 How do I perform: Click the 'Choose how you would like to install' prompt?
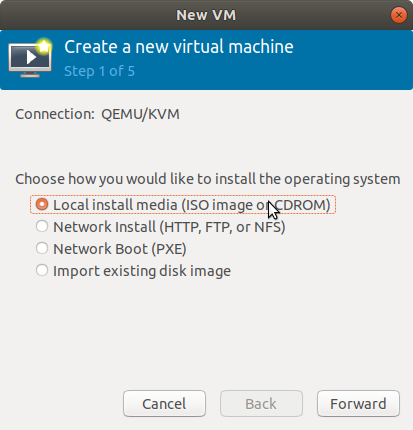(208, 179)
